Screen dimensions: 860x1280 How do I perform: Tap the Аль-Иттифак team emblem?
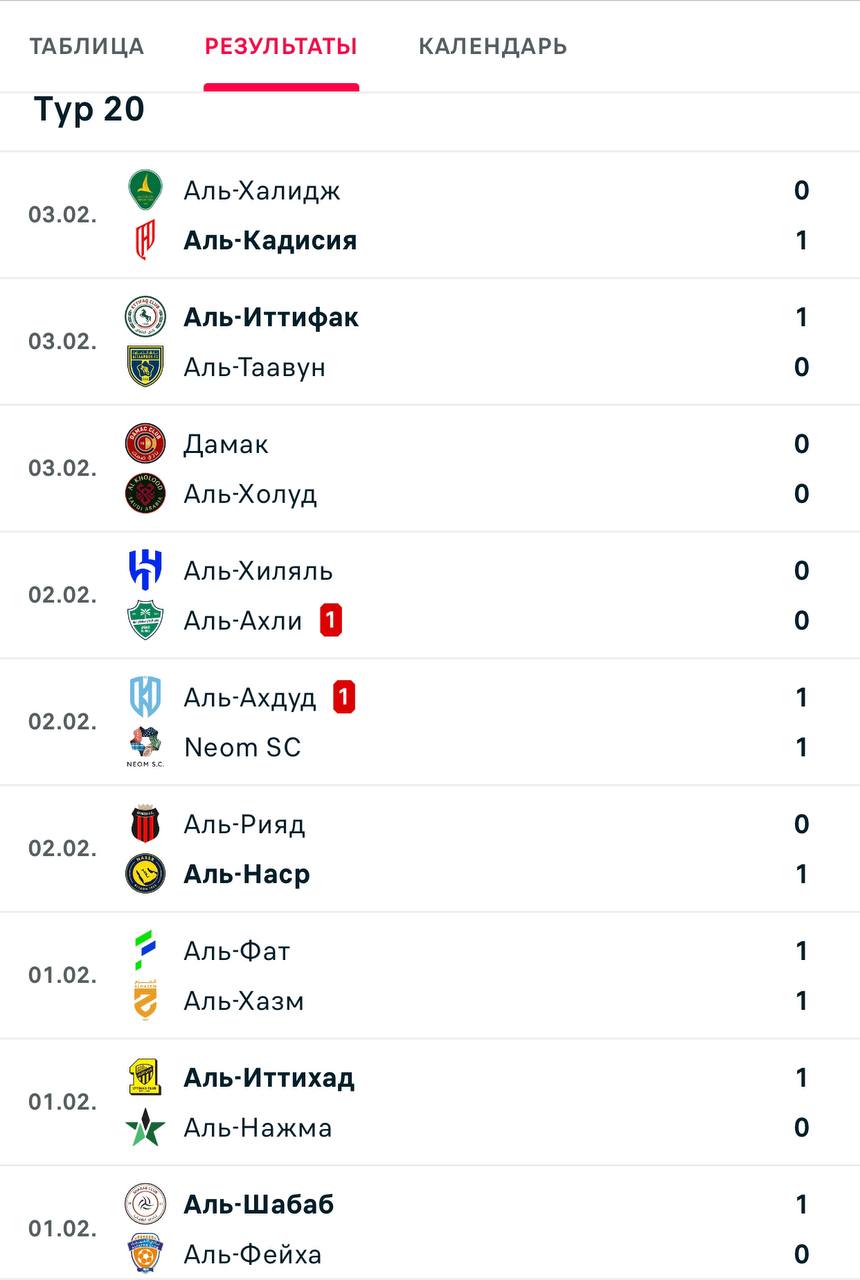145,317
